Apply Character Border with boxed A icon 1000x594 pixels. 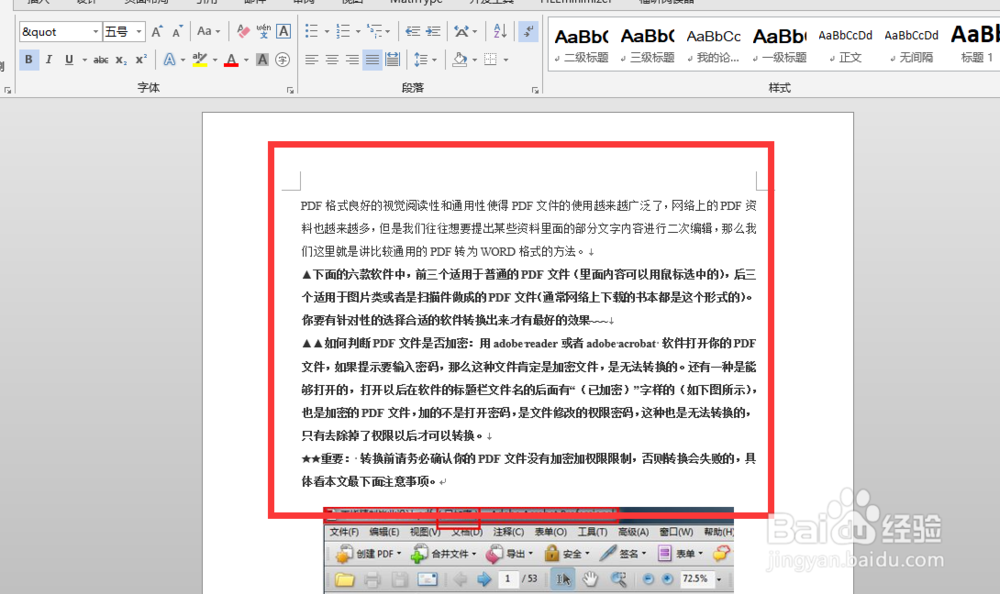click(x=284, y=31)
